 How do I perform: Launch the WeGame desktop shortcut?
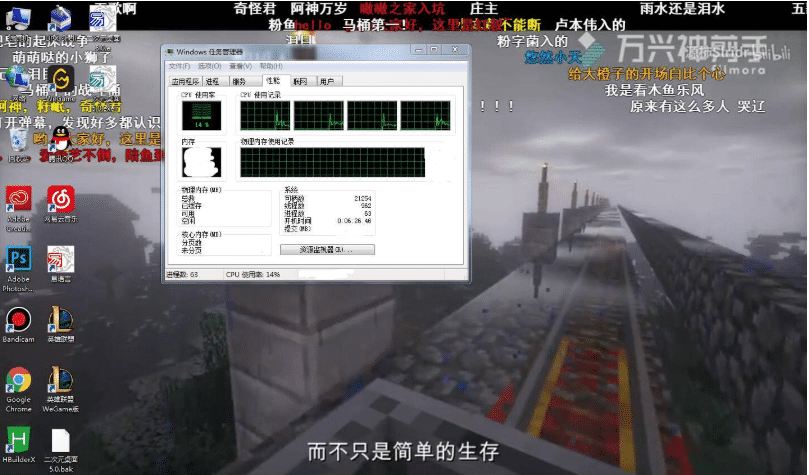click(x=61, y=79)
